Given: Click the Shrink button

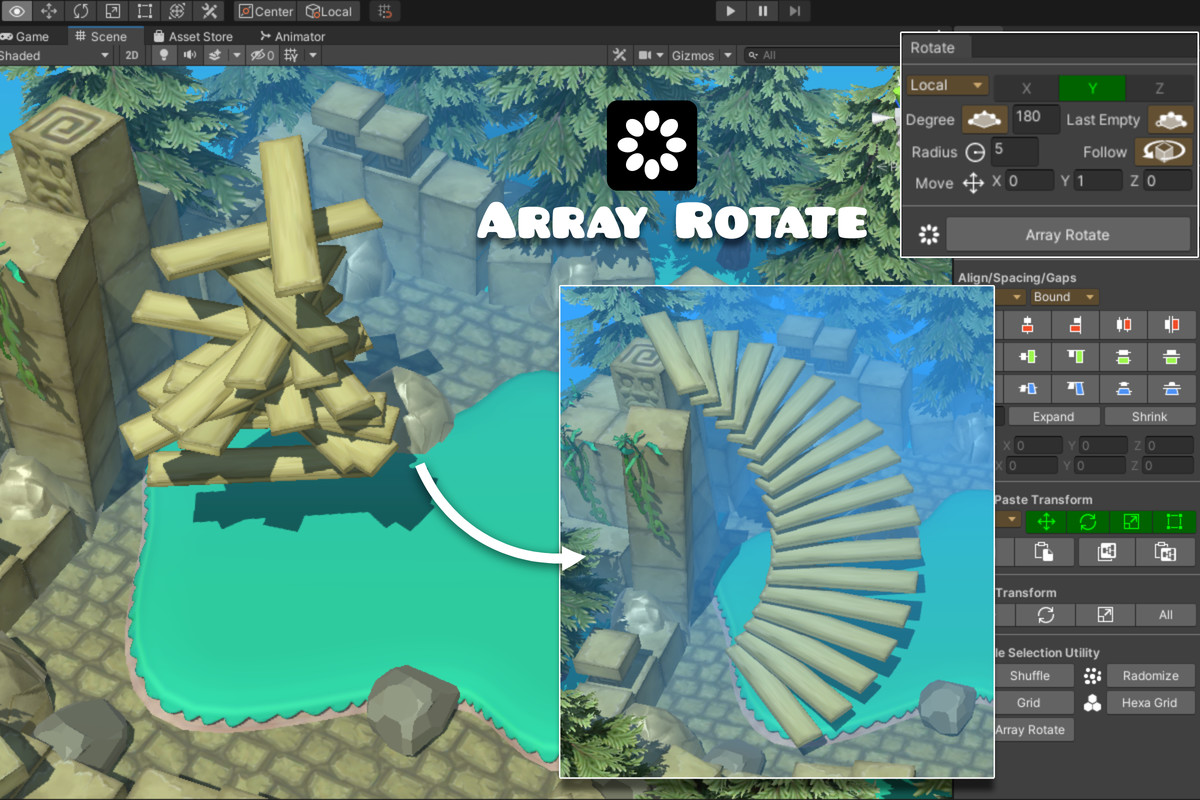Looking at the screenshot, I should [1149, 417].
